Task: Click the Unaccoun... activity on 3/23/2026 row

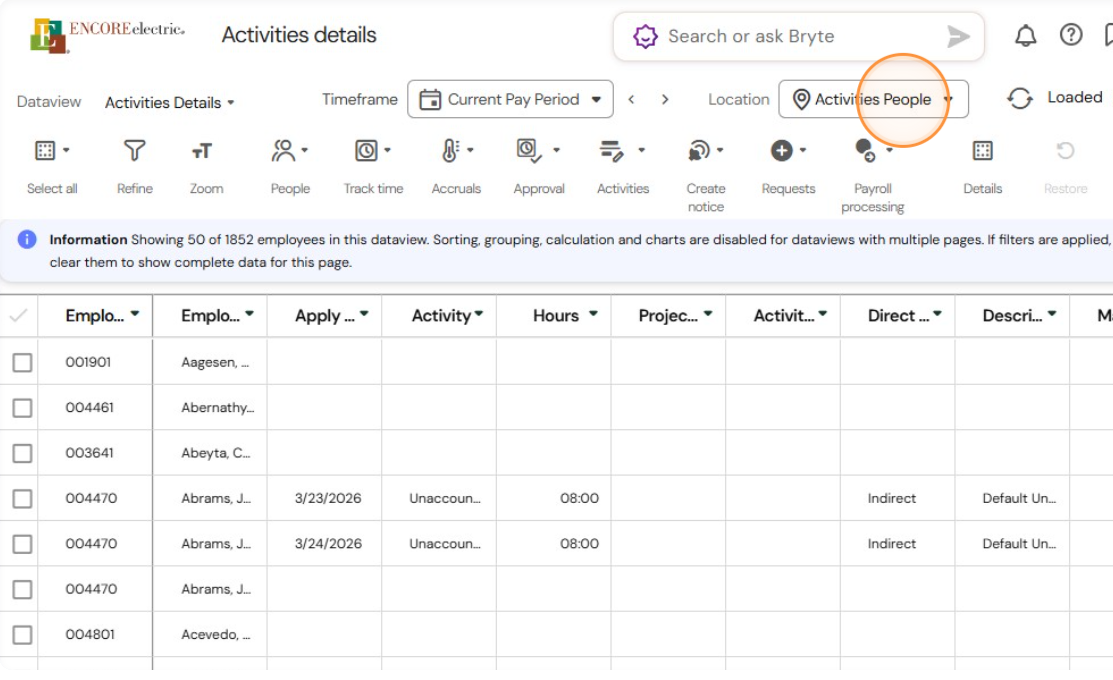Action: (x=445, y=498)
